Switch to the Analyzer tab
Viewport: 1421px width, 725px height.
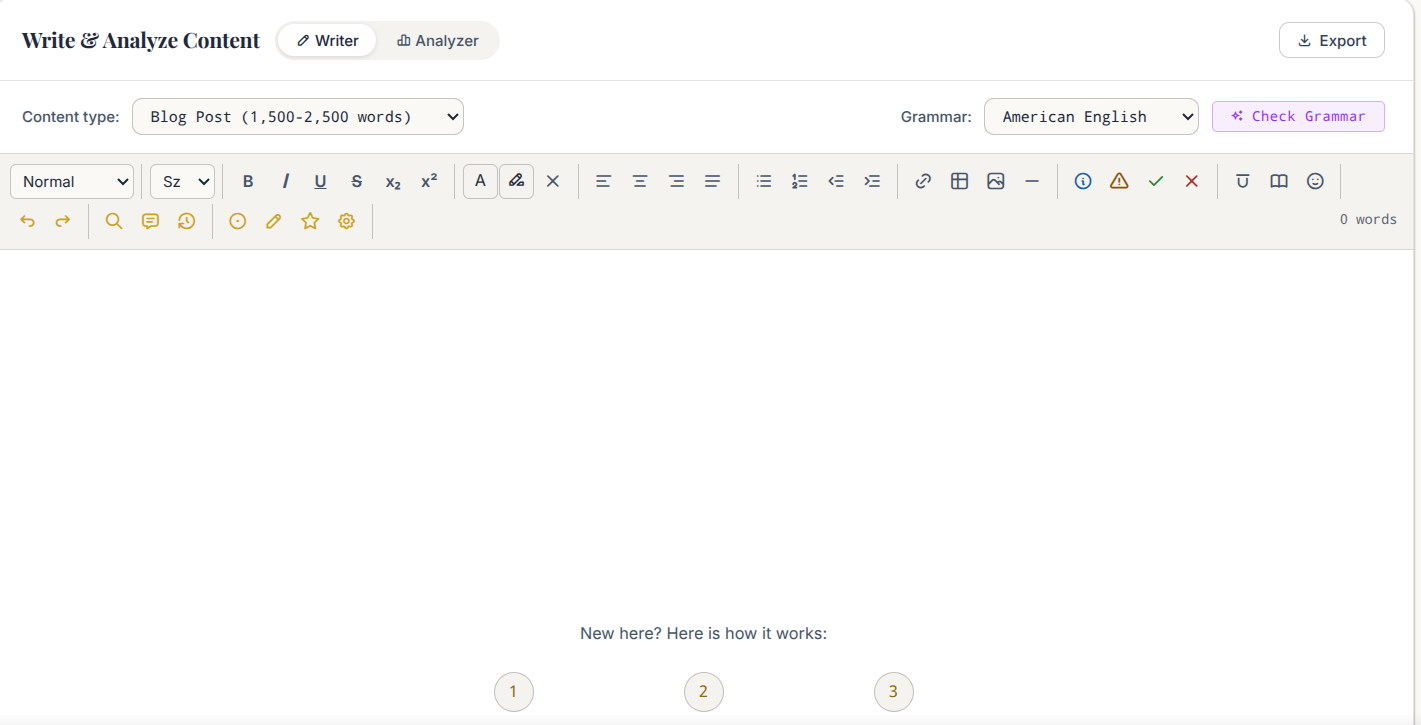(x=438, y=41)
